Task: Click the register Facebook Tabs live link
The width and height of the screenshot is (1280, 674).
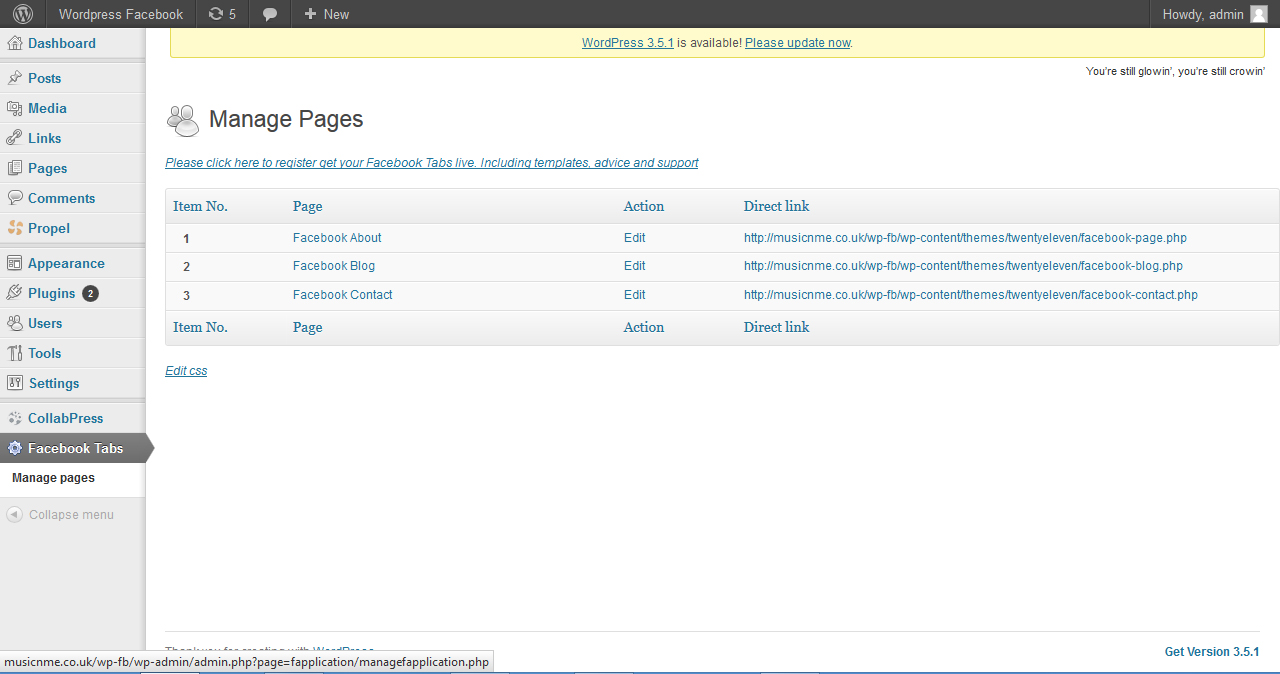Action: pyautogui.click(x=432, y=162)
